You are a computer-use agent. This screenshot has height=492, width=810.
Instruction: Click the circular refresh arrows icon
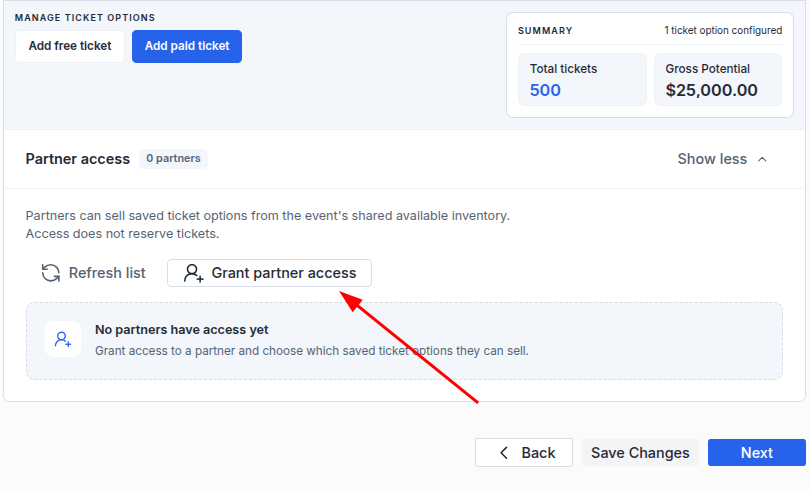(51, 273)
